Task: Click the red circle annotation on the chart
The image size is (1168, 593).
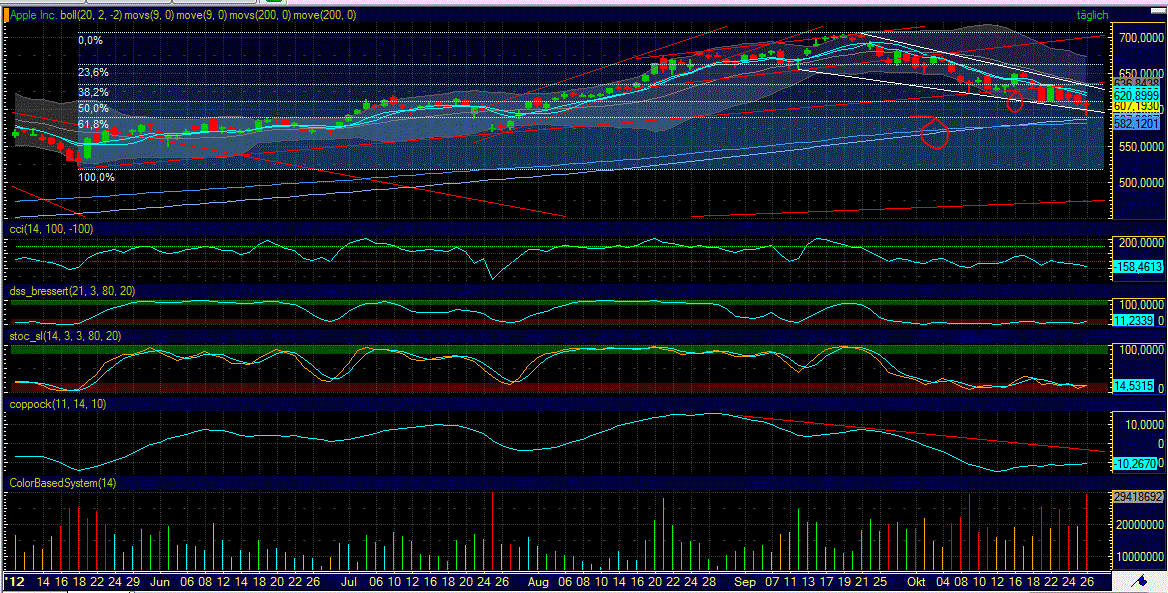Action: (932, 135)
